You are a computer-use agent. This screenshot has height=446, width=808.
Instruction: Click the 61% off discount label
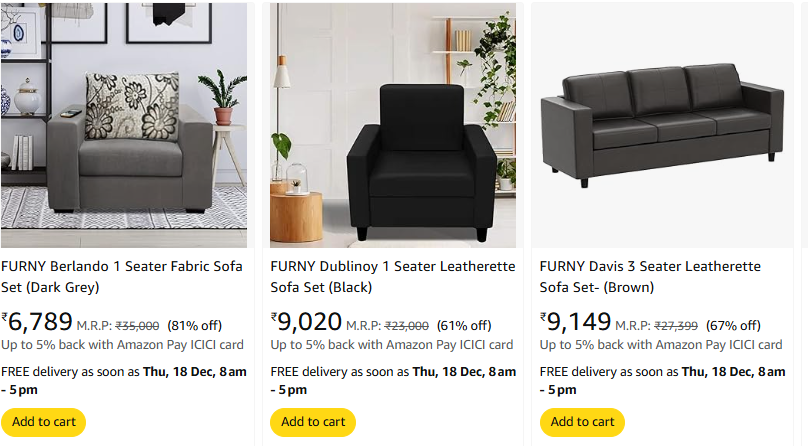point(464,326)
